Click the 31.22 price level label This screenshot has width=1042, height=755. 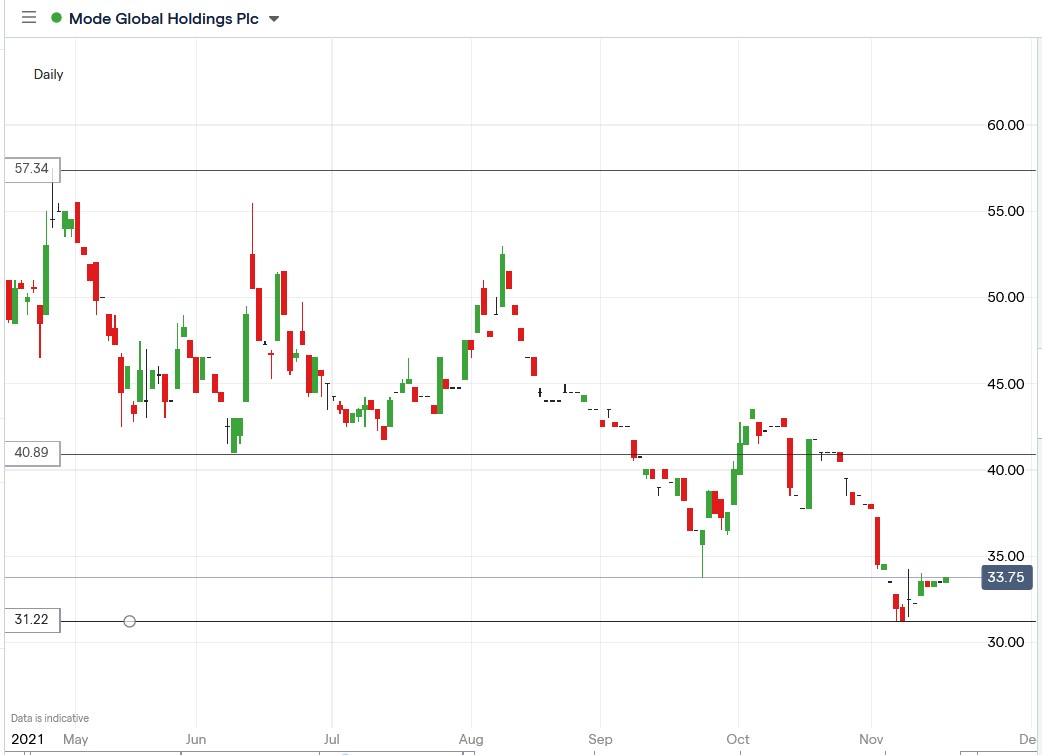pos(31,620)
